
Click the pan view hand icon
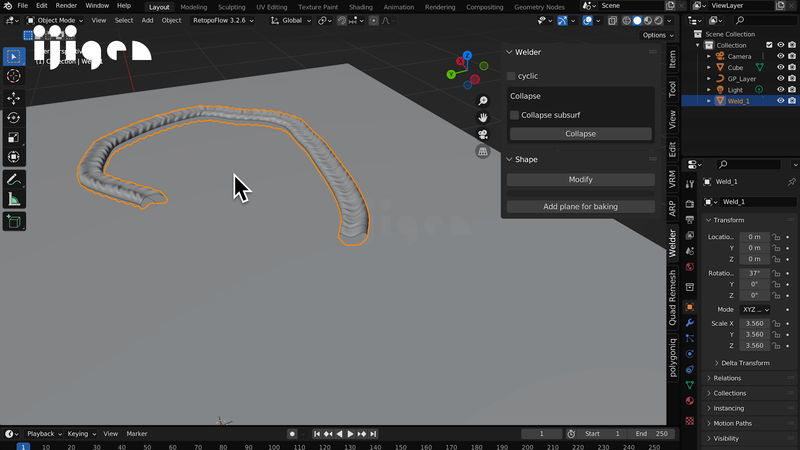tap(483, 117)
